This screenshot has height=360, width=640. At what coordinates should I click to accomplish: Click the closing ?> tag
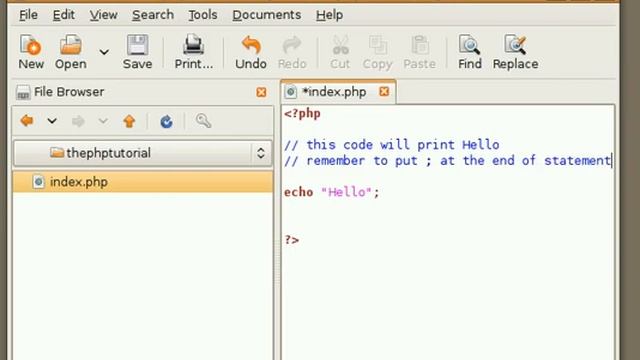292,240
